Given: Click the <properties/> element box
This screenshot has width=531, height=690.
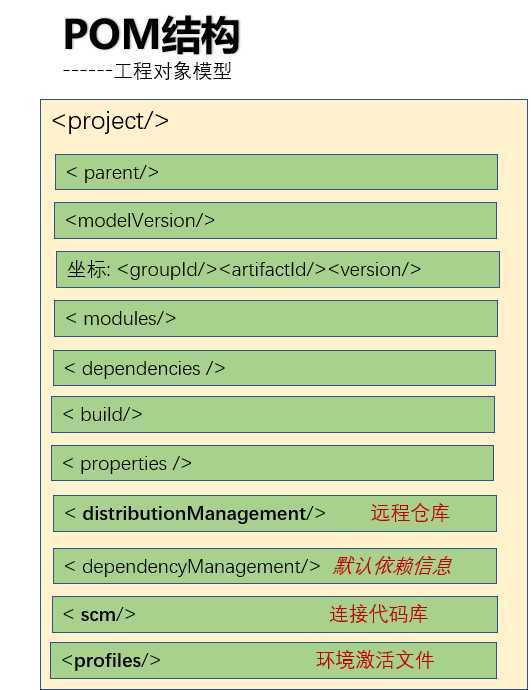Looking at the screenshot, I should (x=272, y=463).
